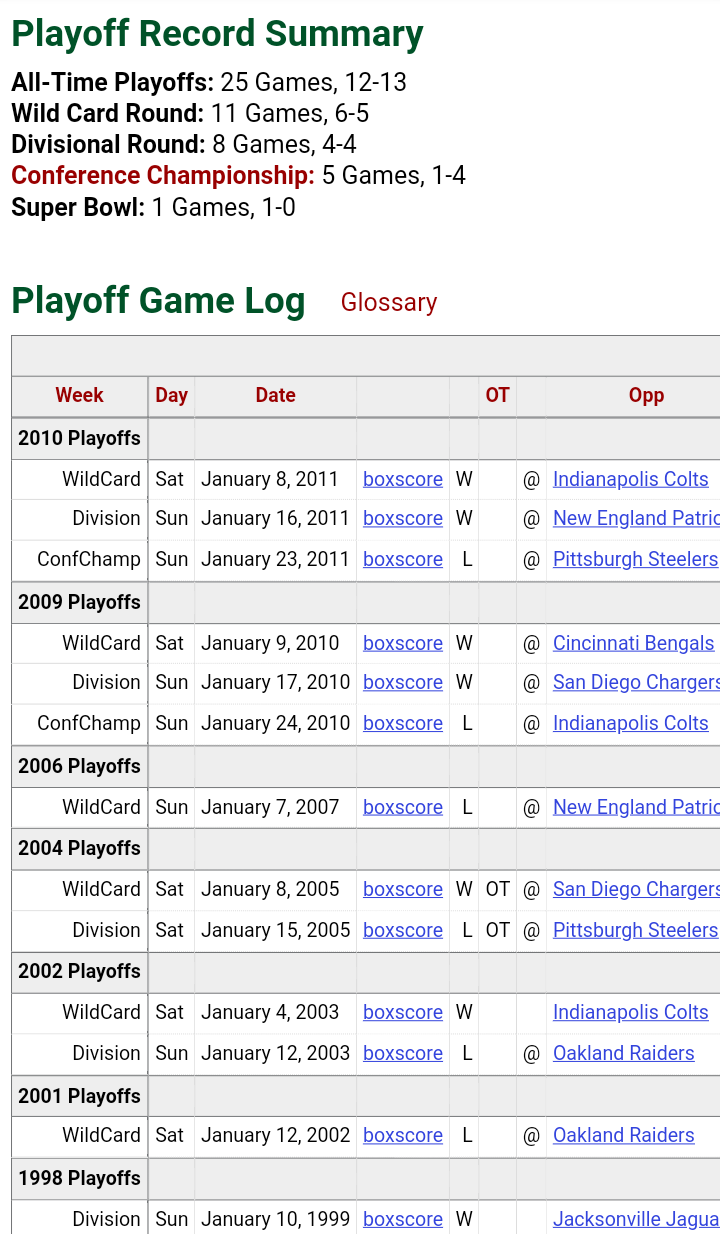720x1234 pixels.
Task: Sort table by Date column header
Action: [x=276, y=395]
